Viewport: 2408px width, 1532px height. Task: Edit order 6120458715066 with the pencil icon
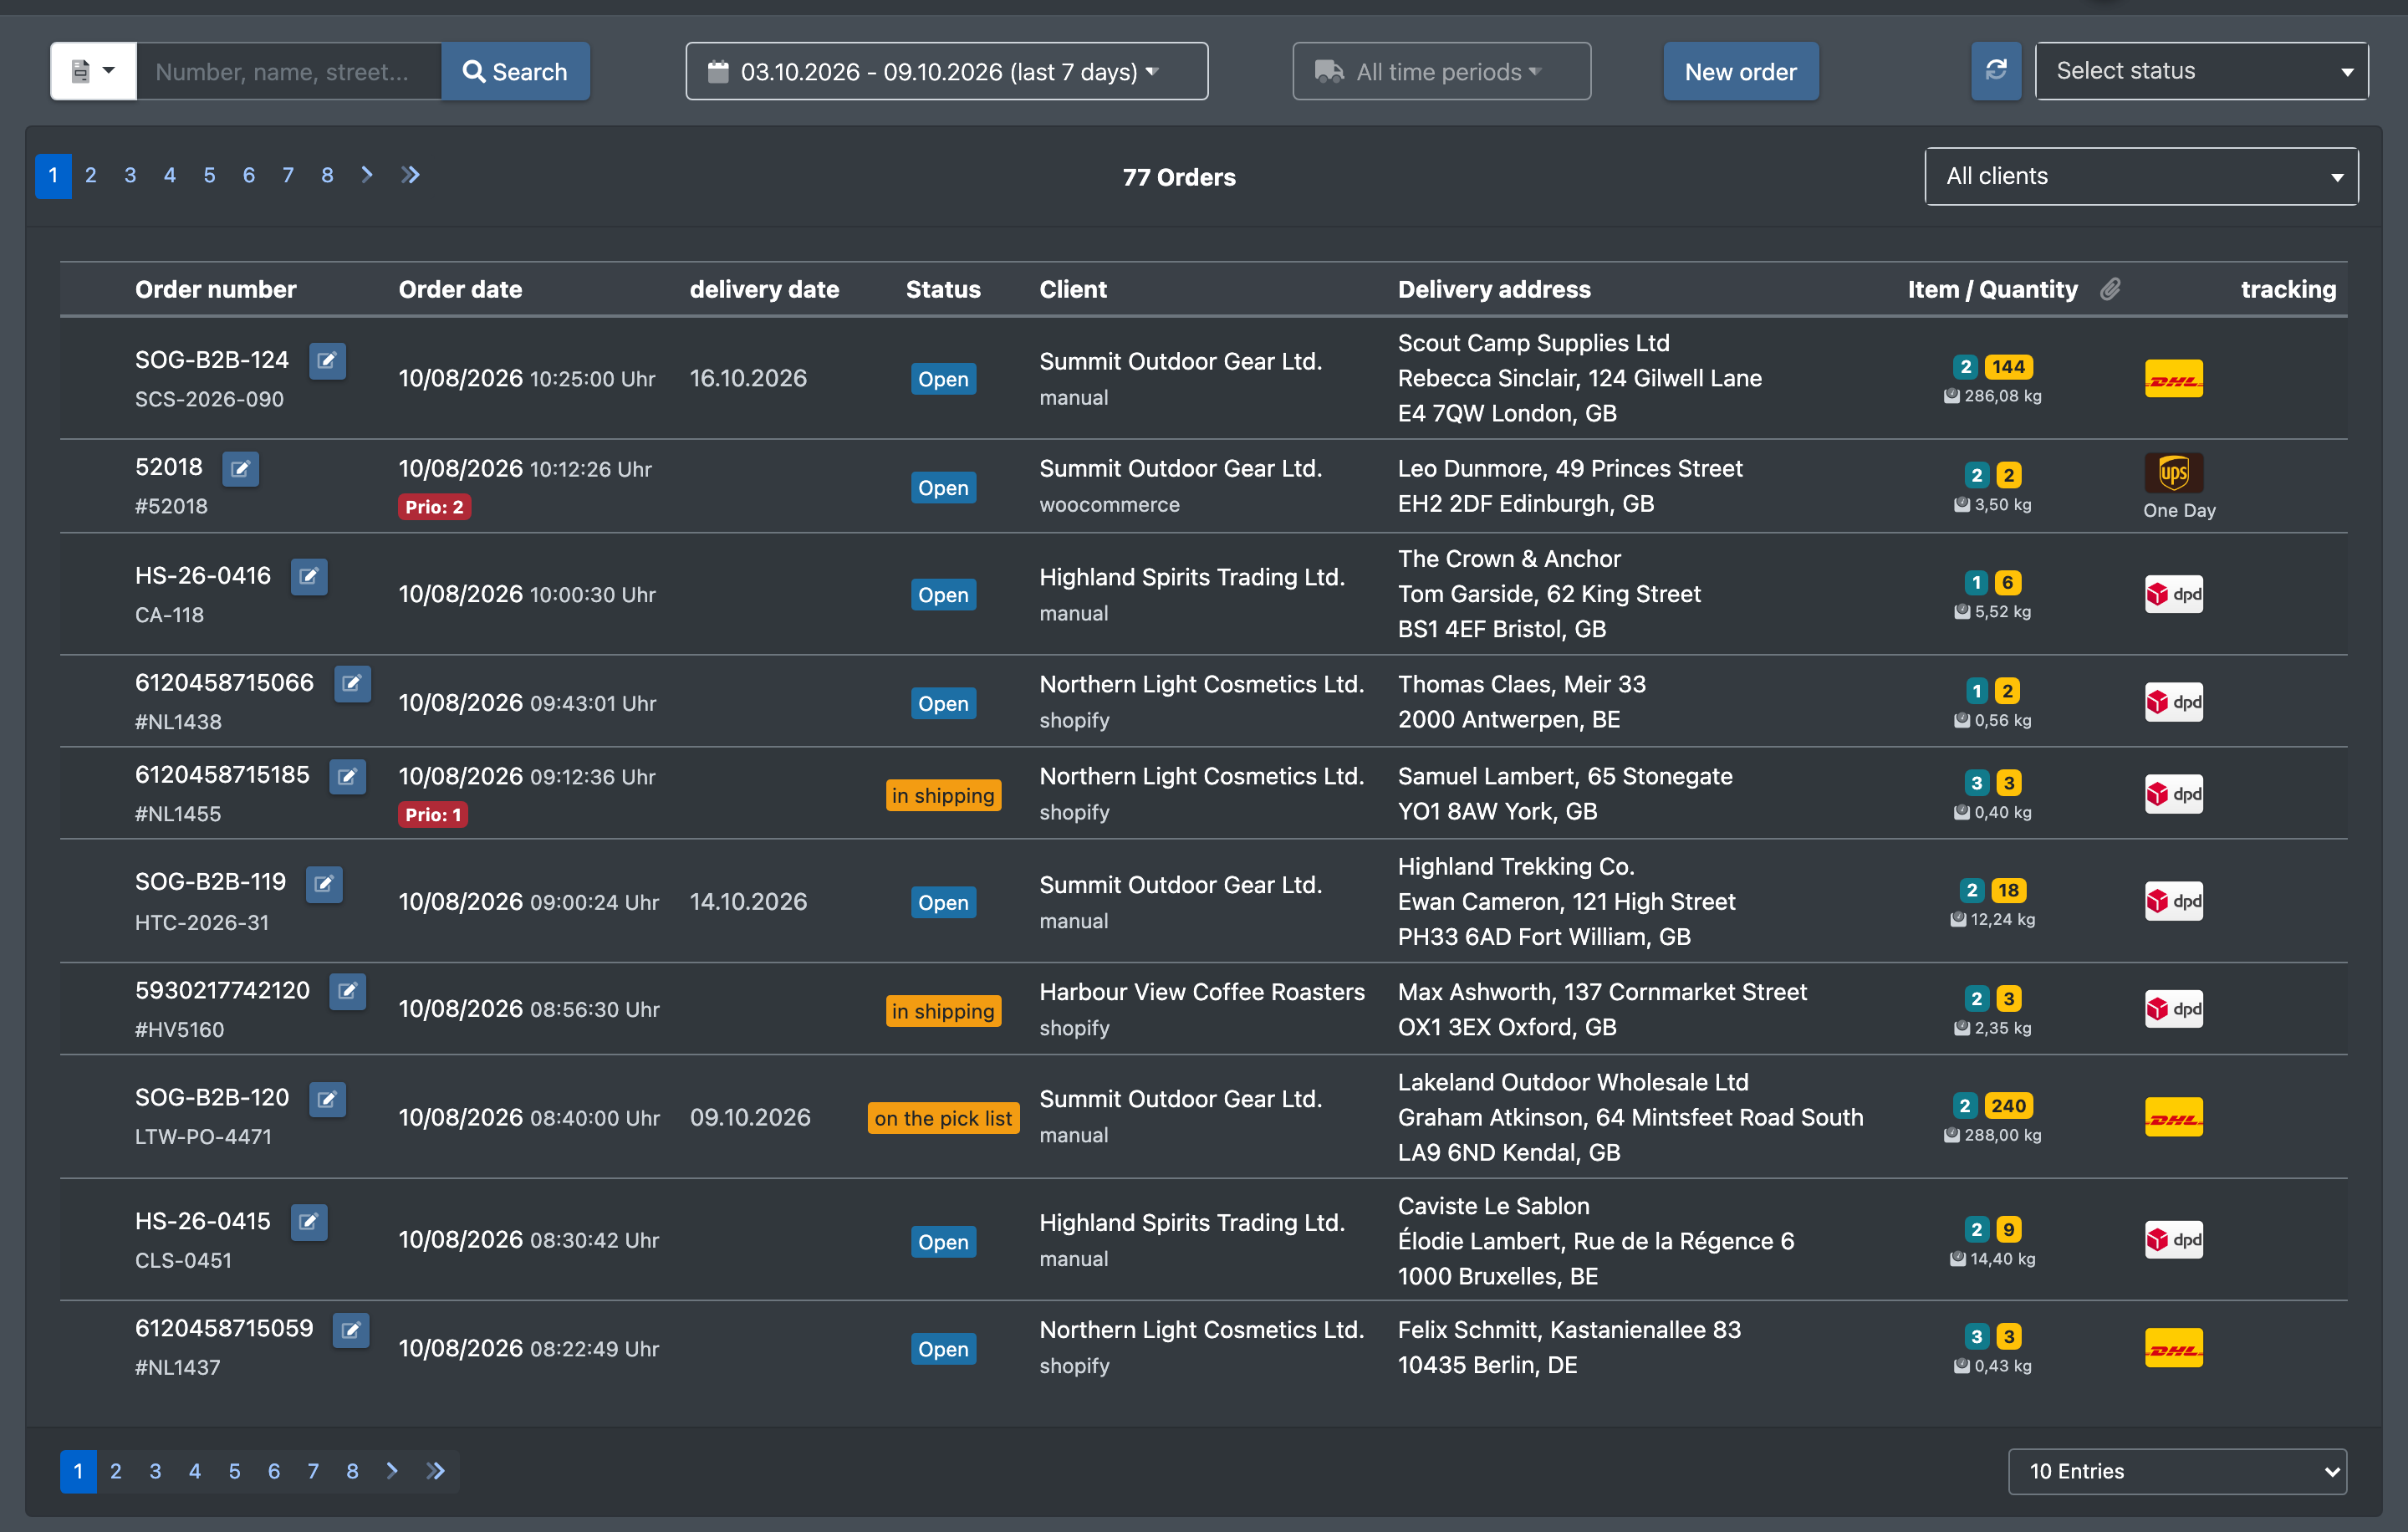[x=352, y=684]
